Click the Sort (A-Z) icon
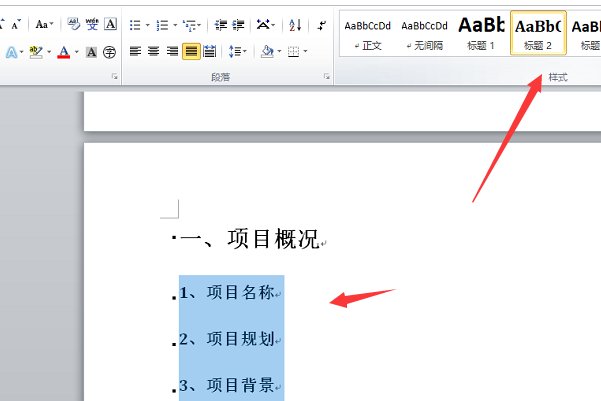The width and height of the screenshot is (601, 401). 295,25
